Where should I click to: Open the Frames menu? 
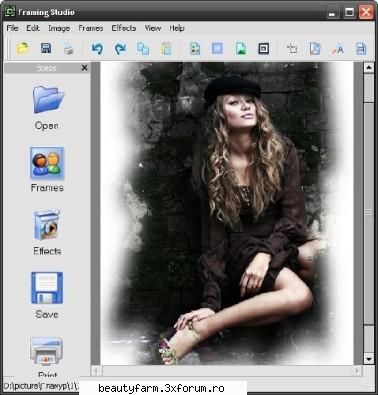(91, 28)
